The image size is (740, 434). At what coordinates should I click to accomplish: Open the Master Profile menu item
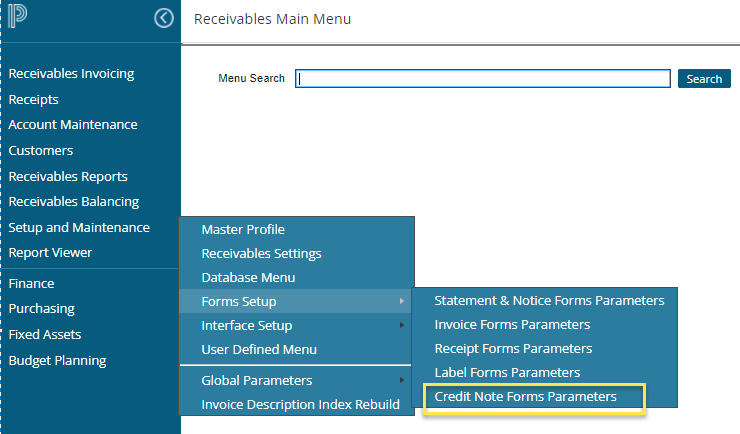click(x=243, y=229)
